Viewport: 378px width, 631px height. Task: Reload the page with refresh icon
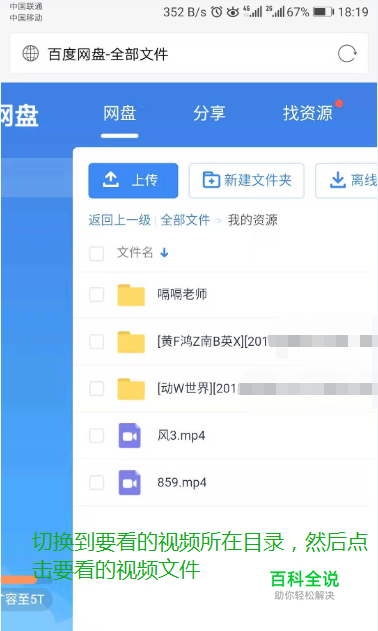(x=347, y=54)
